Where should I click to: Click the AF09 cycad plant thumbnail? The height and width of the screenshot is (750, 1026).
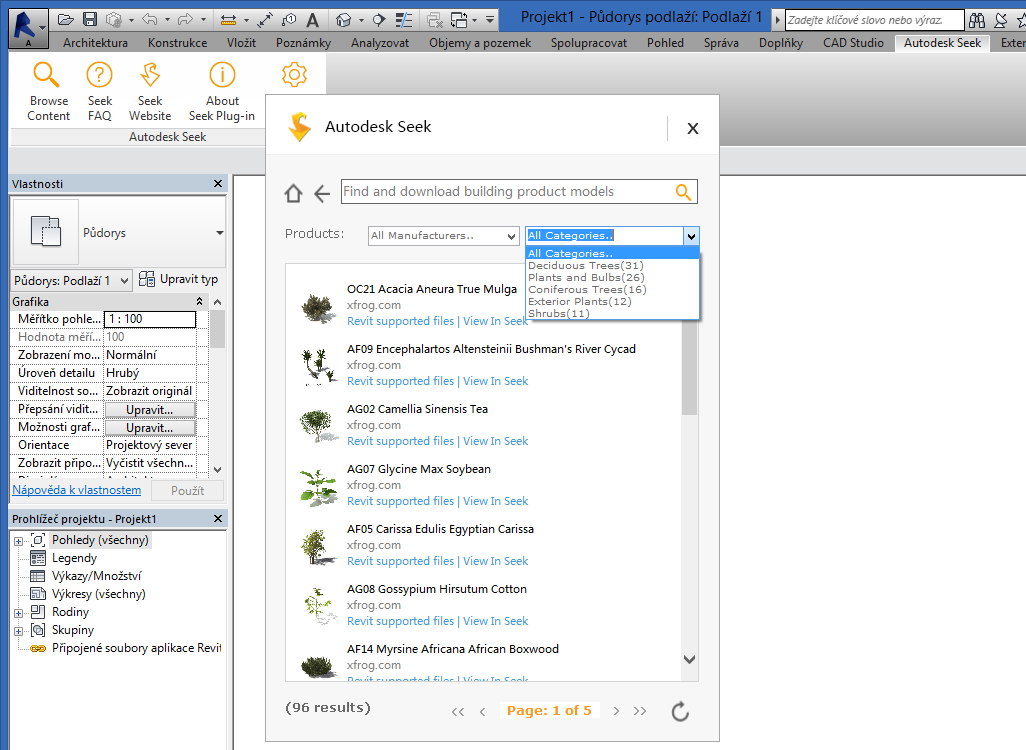point(318,367)
